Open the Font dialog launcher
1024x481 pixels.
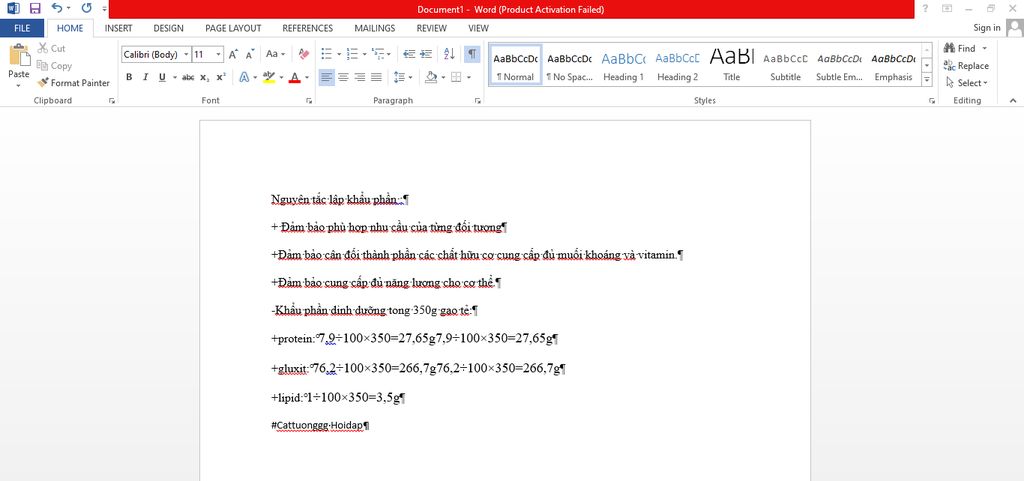[x=308, y=101]
